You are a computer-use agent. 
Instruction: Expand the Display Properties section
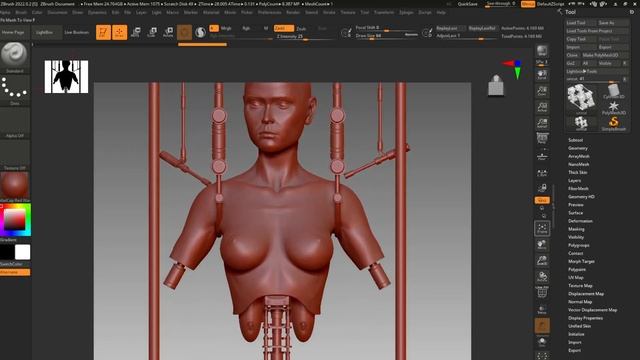tap(585, 318)
